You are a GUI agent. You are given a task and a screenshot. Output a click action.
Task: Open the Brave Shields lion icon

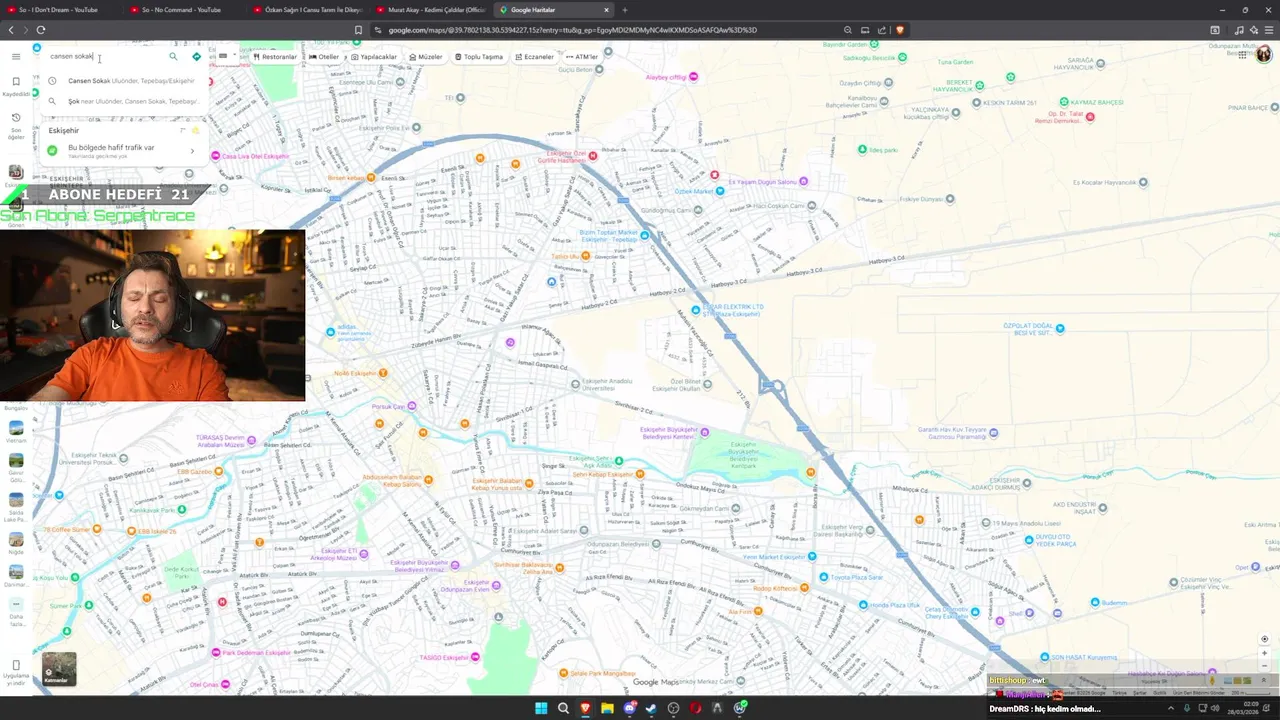coord(900,30)
